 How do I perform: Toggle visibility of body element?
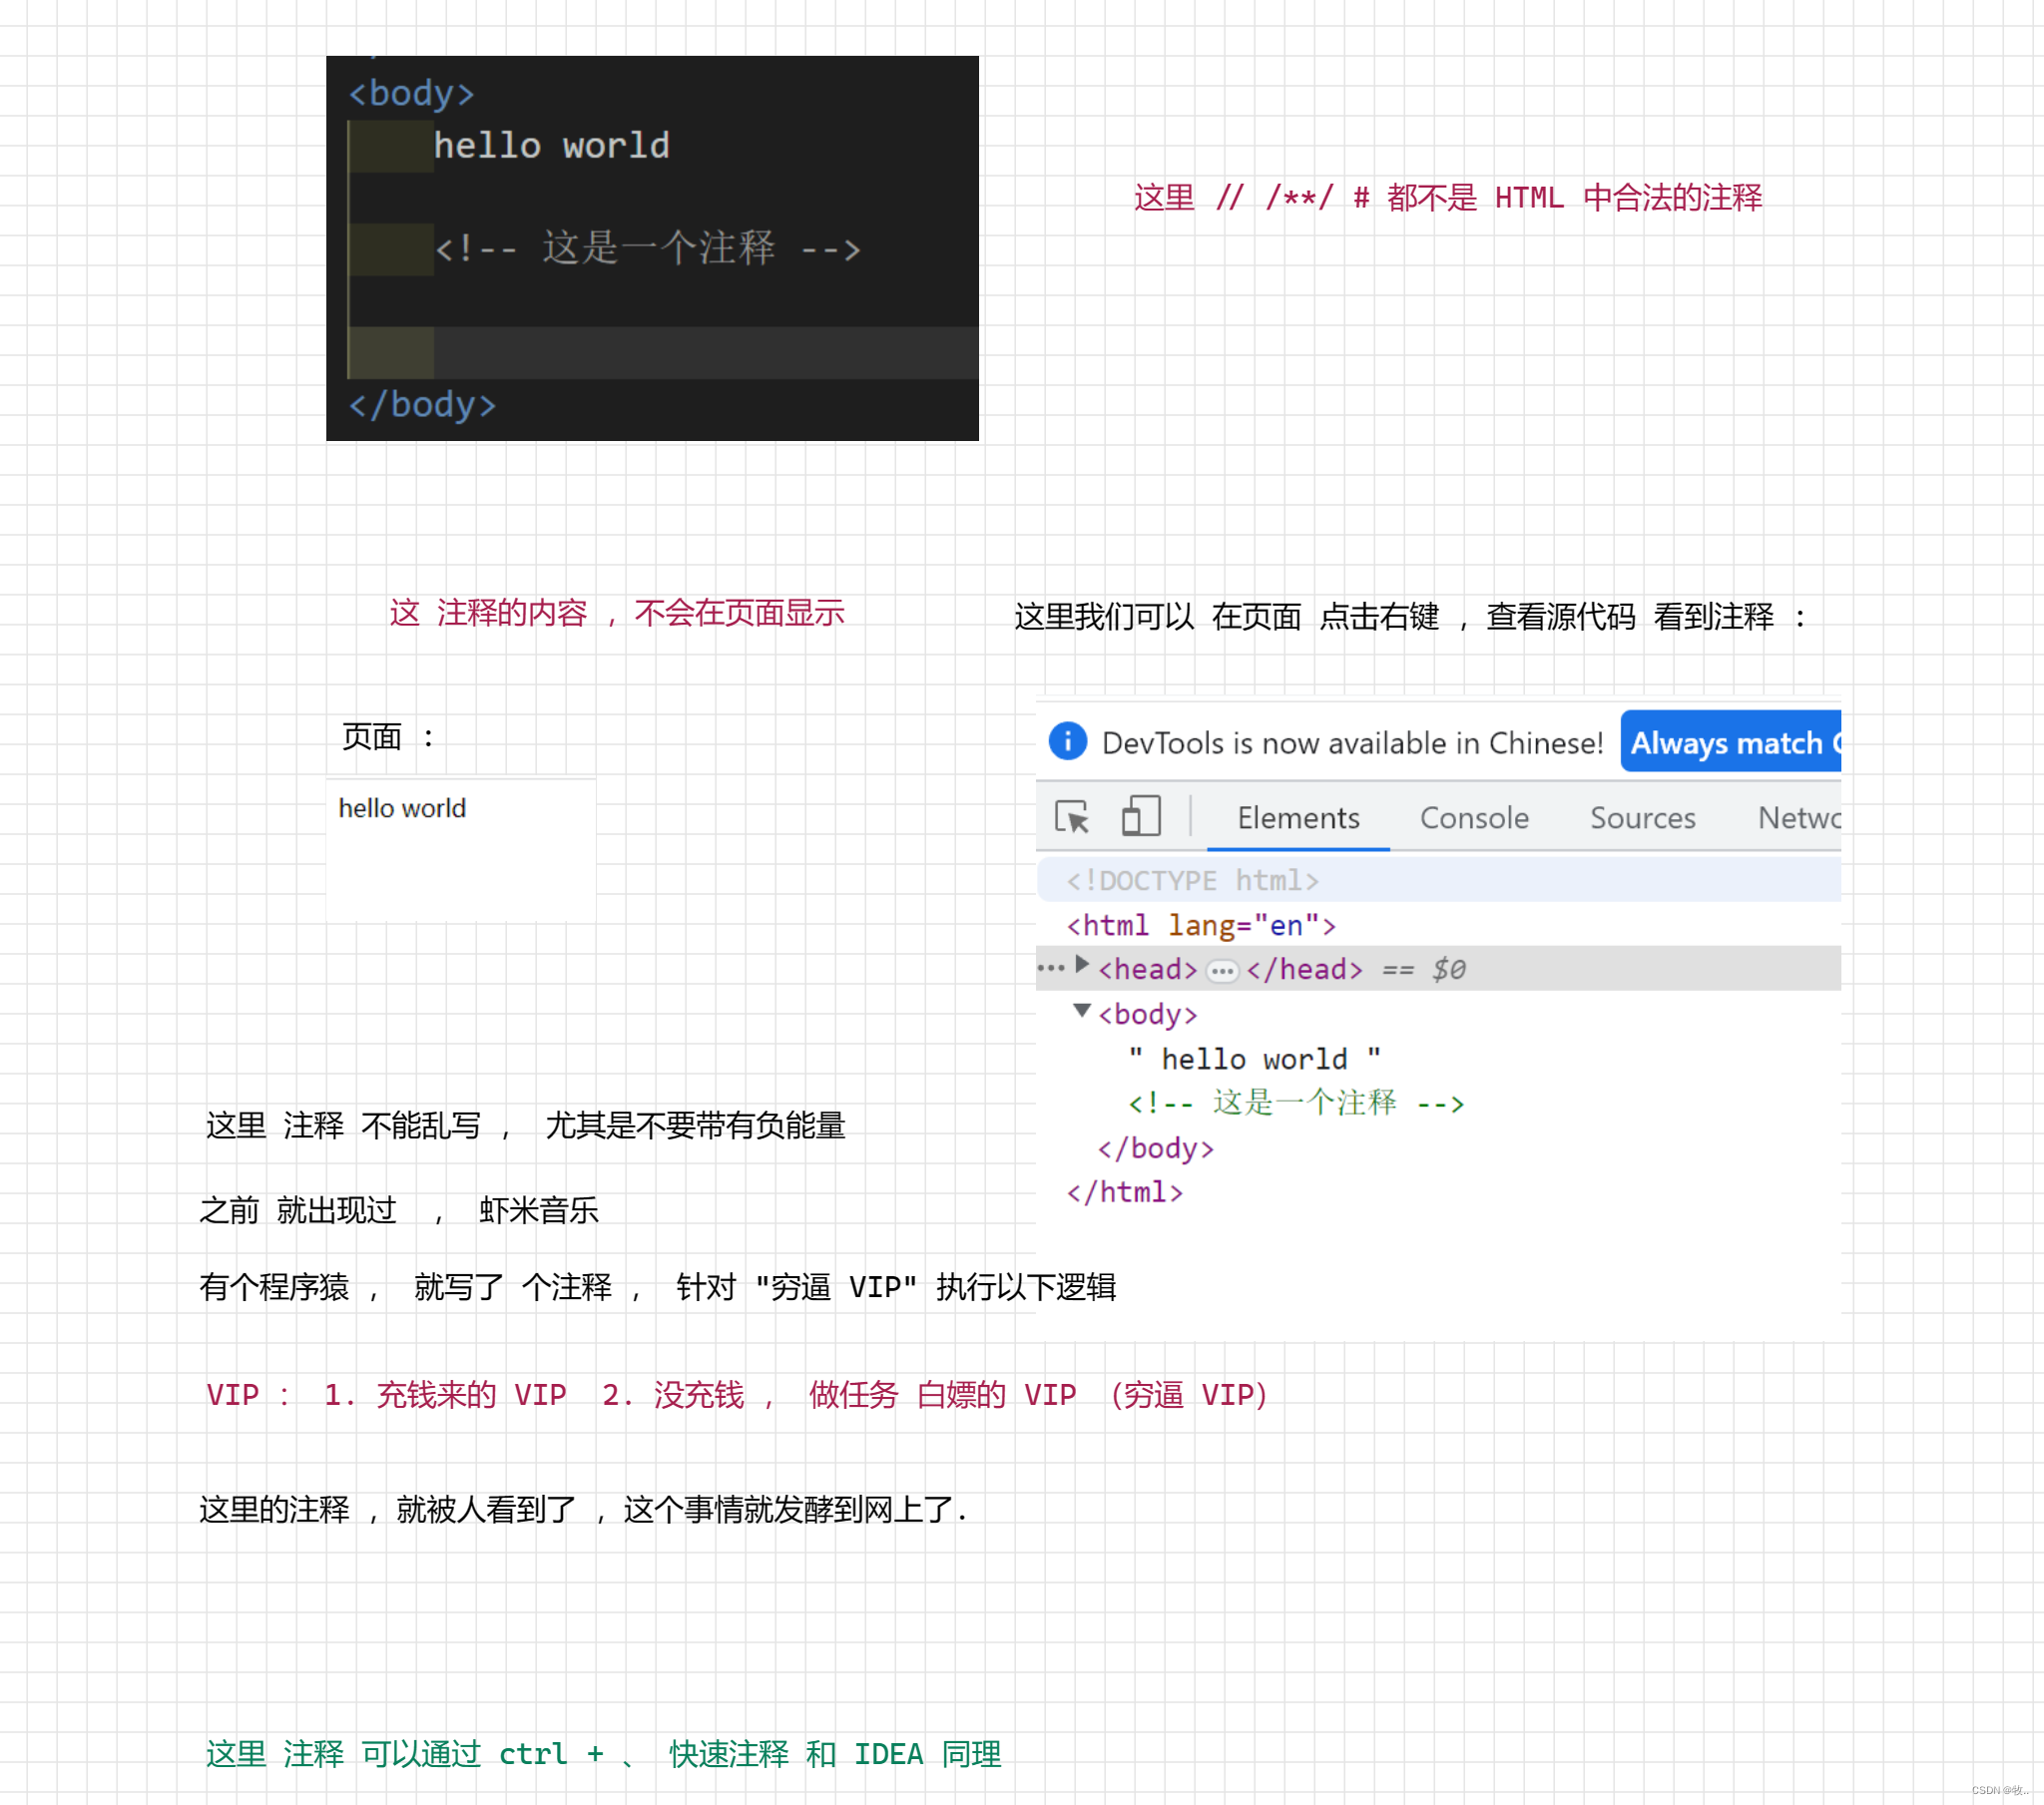tap(1079, 1013)
